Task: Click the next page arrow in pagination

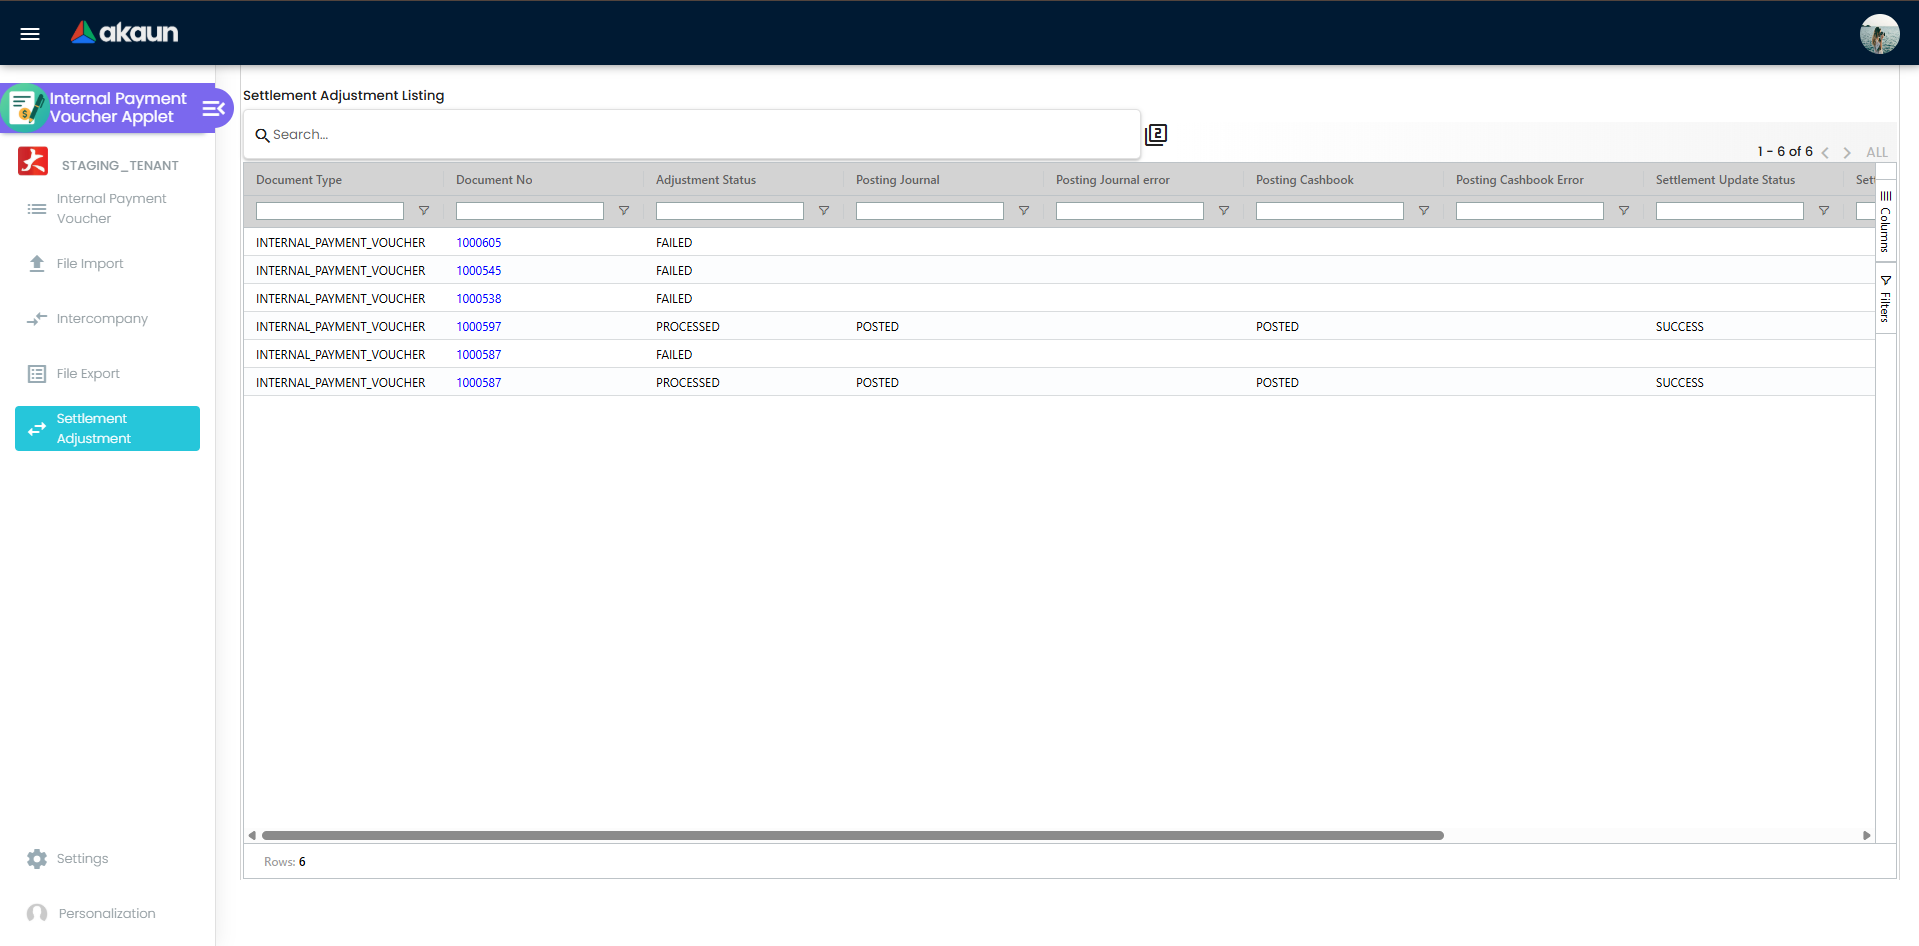Action: point(1847,152)
